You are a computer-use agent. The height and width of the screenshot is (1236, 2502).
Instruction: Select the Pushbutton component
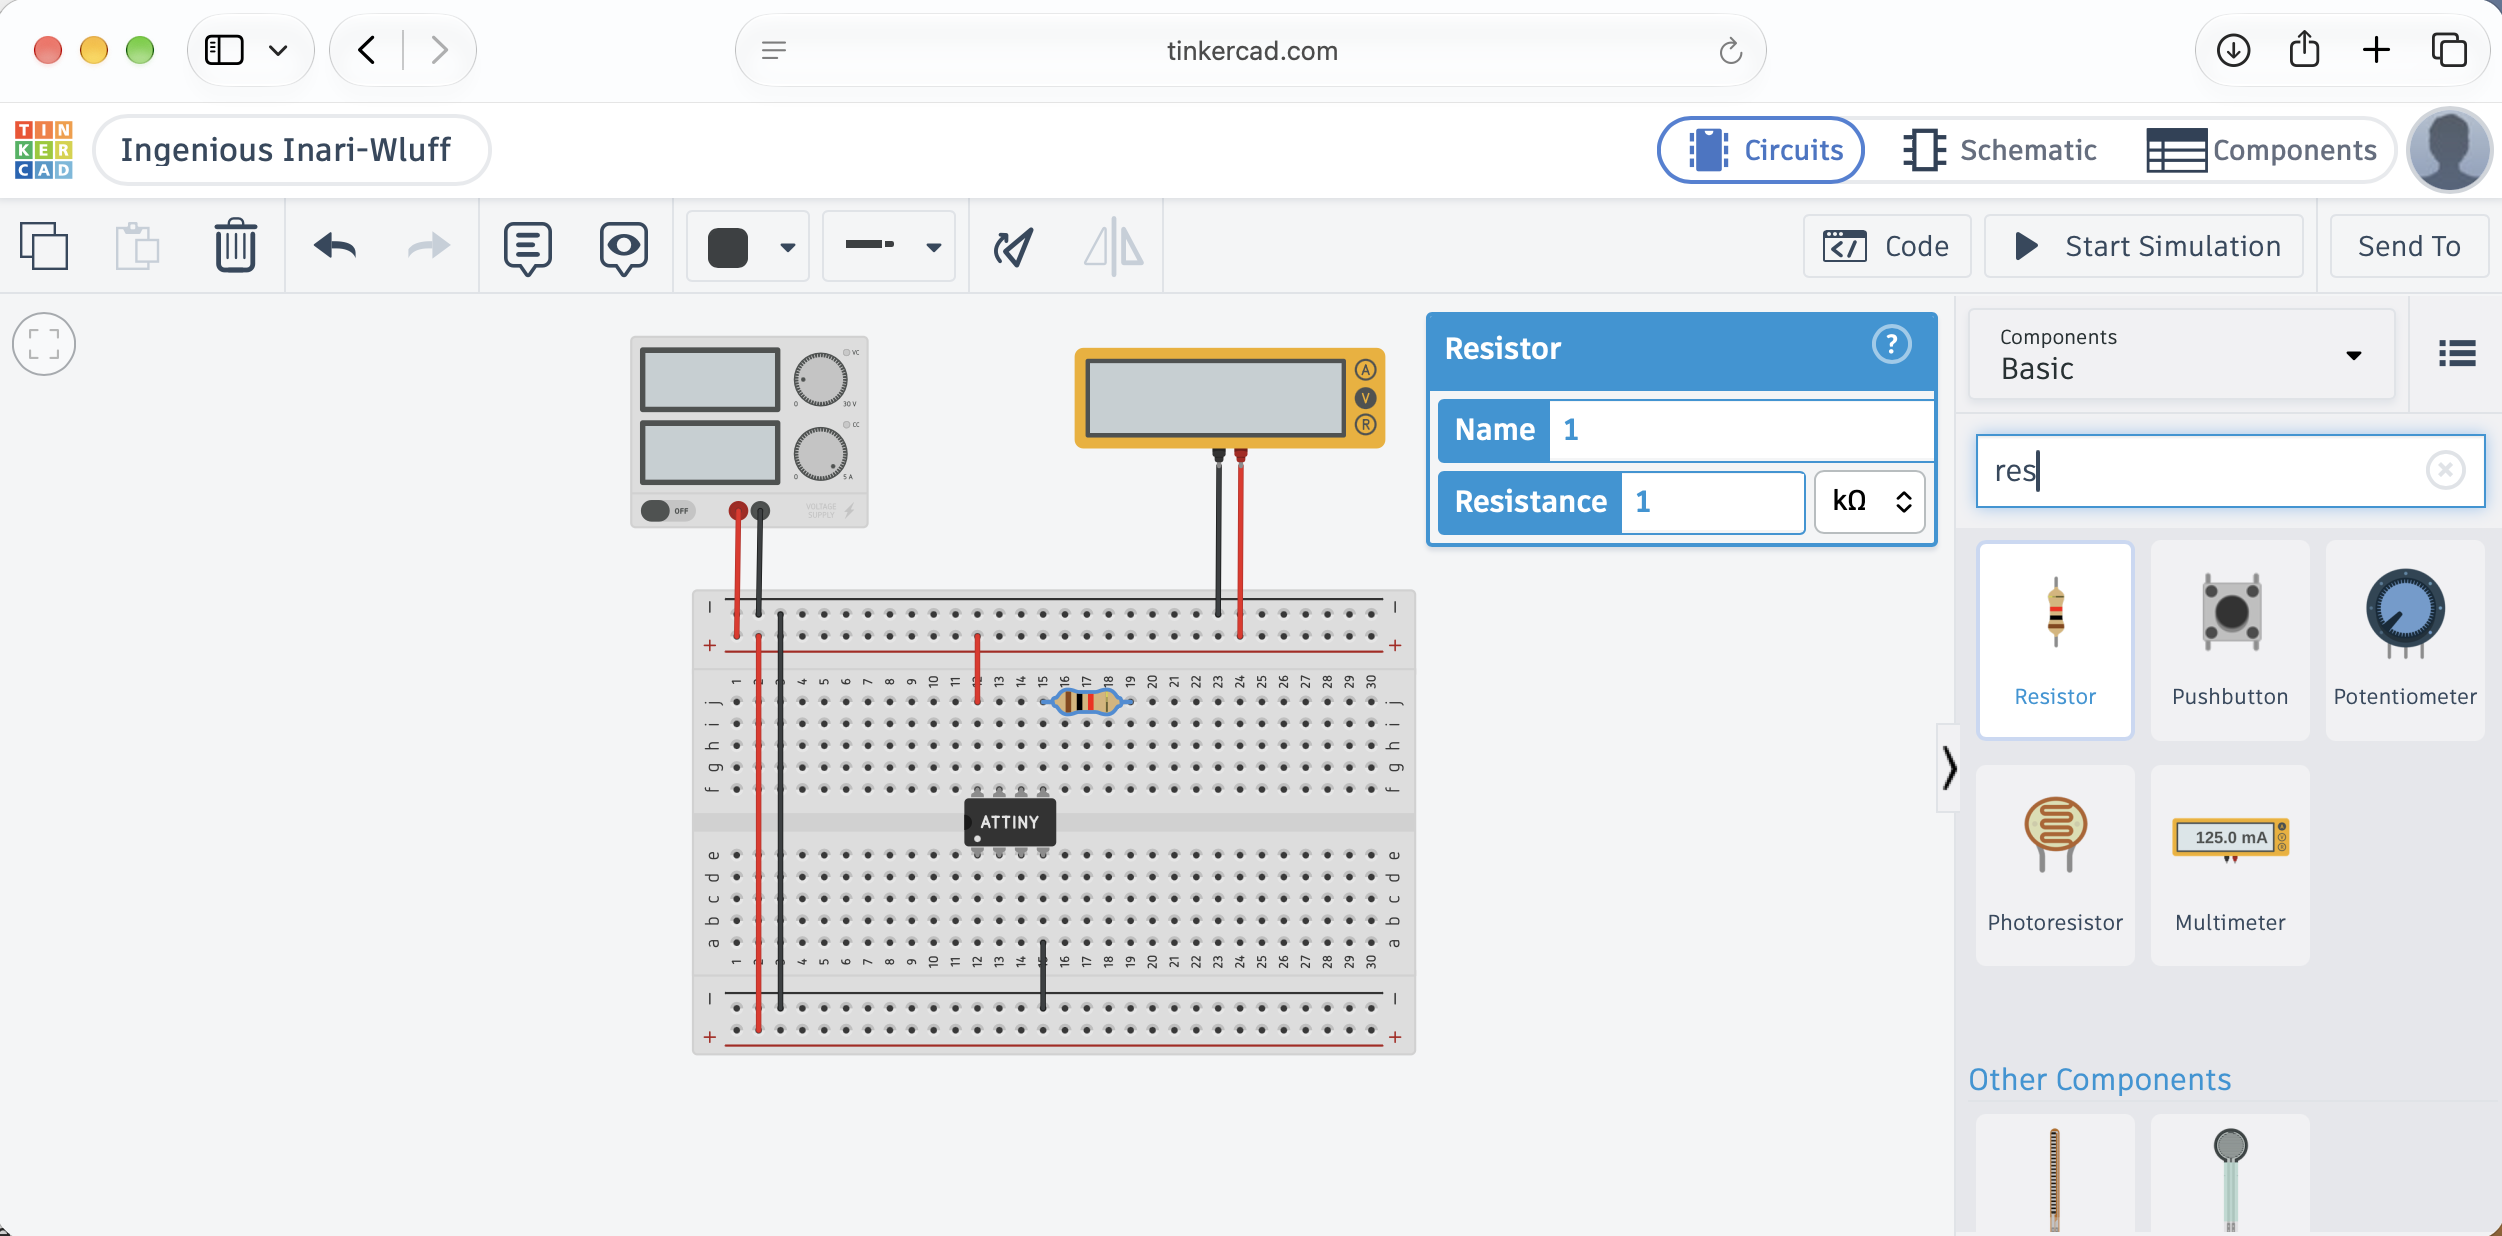coord(2230,640)
